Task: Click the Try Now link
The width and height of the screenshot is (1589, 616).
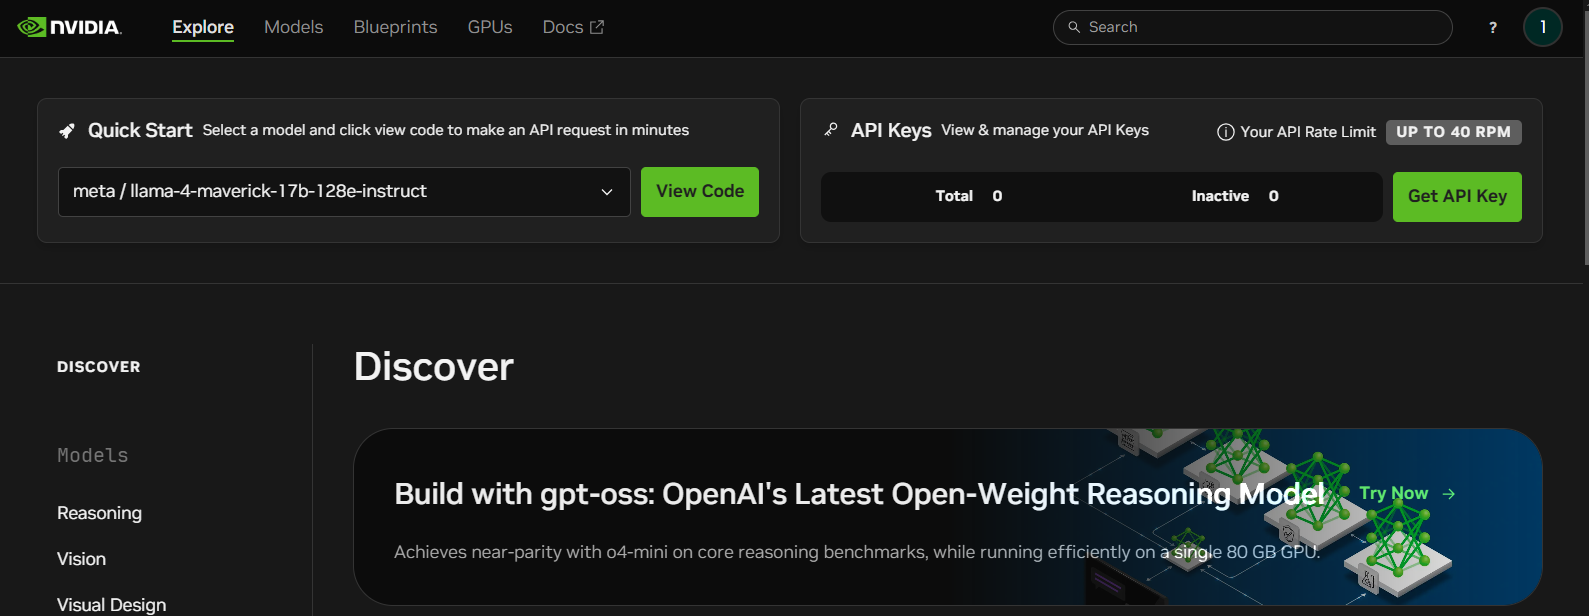Action: tap(1407, 493)
